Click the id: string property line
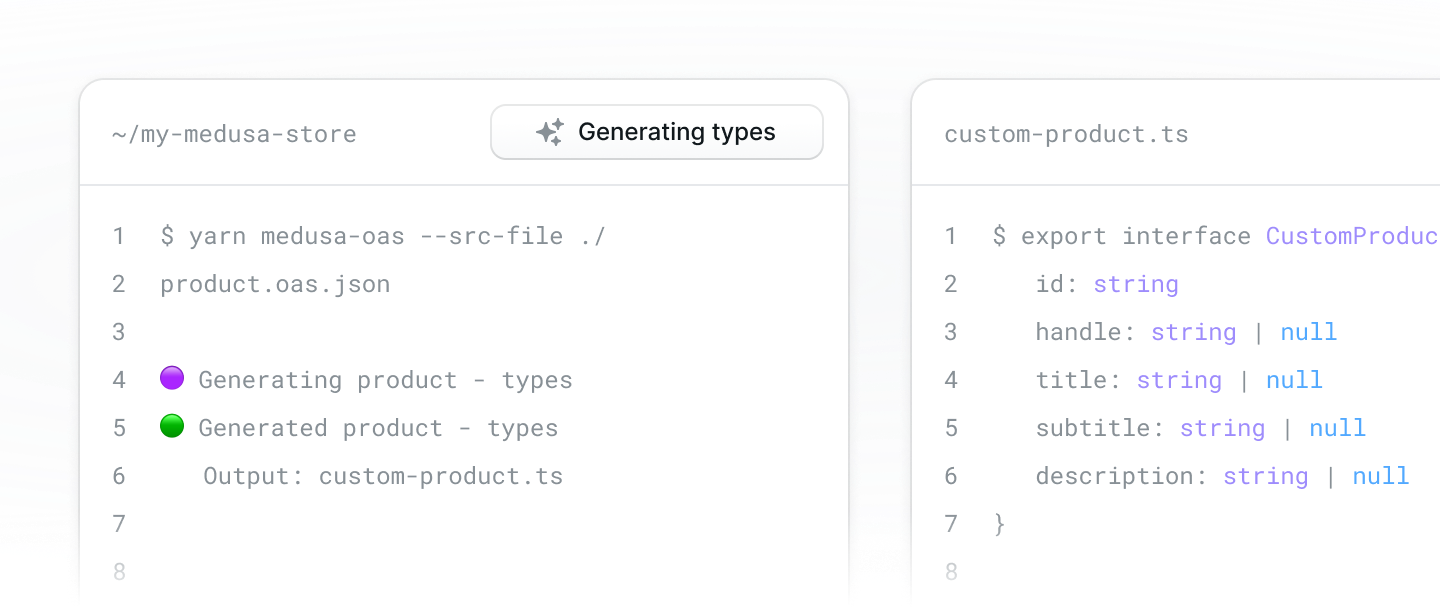Screen dimensions: 1440x608 [x=1107, y=284]
